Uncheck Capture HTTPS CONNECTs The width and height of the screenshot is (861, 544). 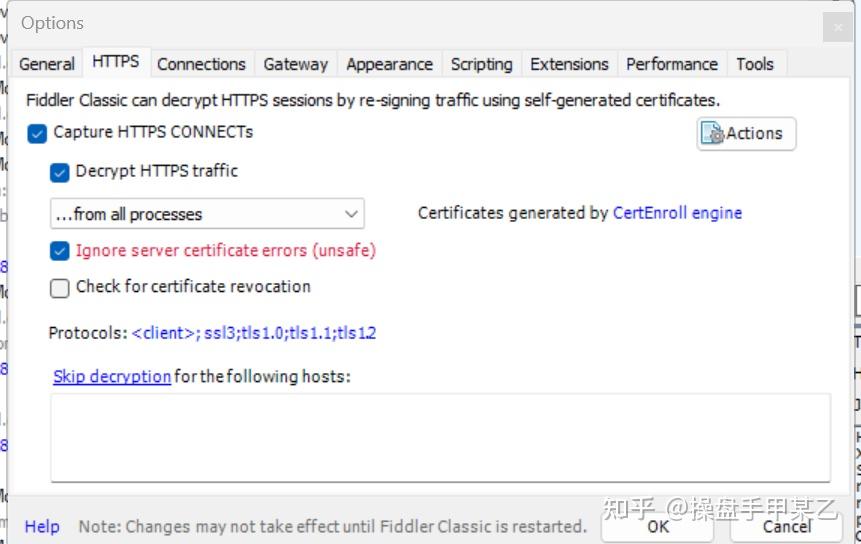(38, 133)
